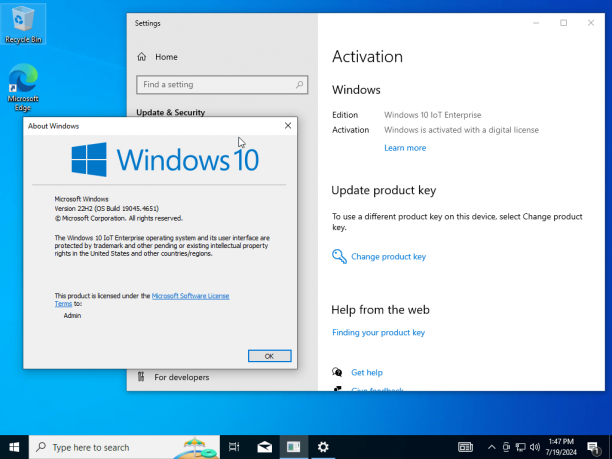Viewport: 612px width, 459px height.
Task: Click Learn more under Activation
Action: click(x=405, y=148)
